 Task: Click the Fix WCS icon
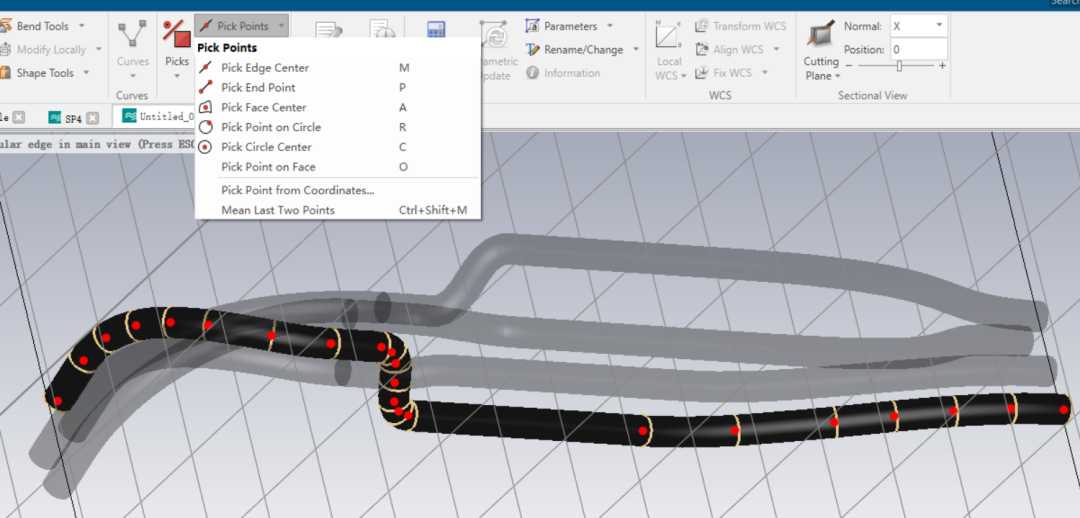click(702, 72)
